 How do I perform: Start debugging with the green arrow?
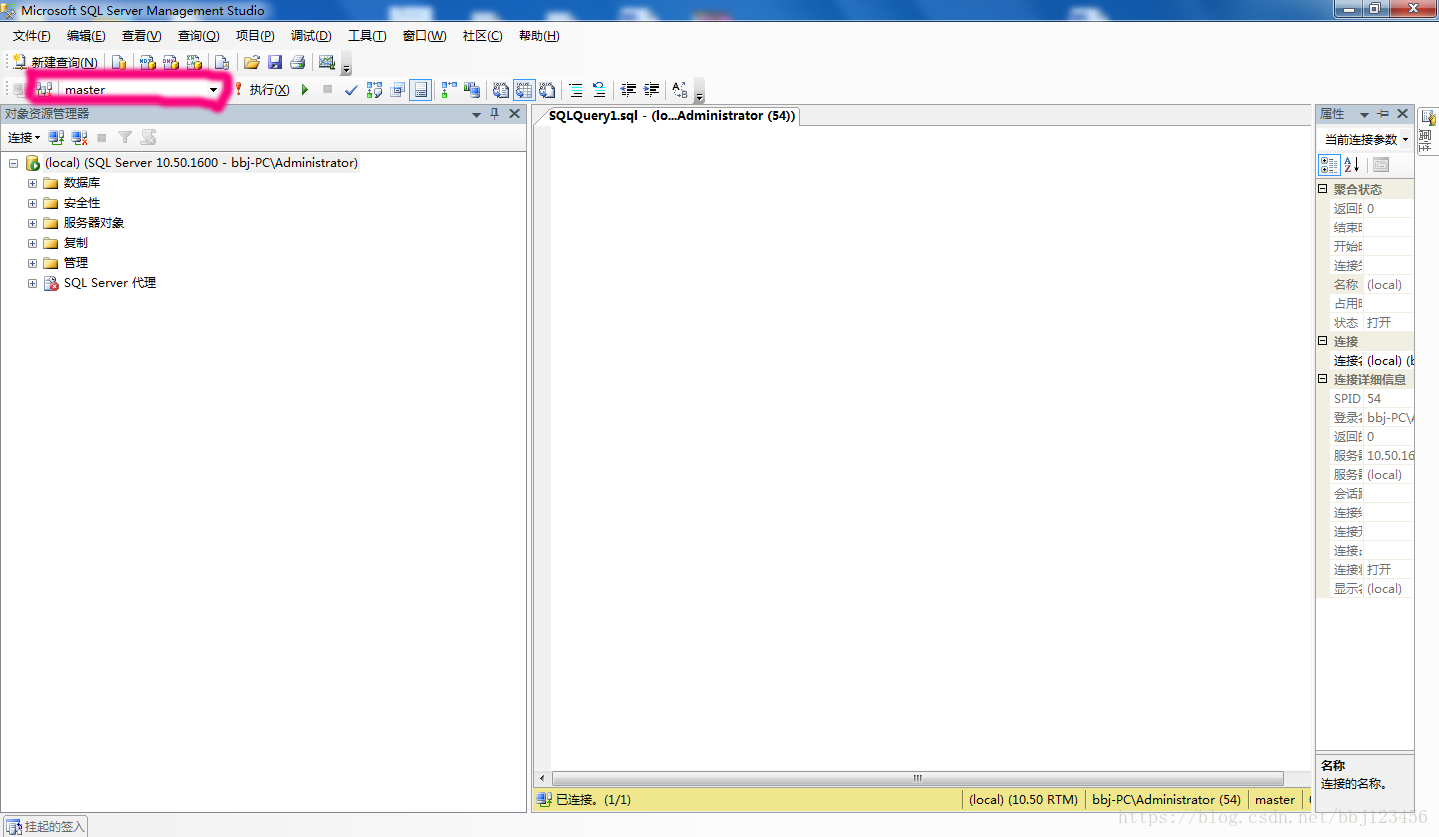point(305,90)
